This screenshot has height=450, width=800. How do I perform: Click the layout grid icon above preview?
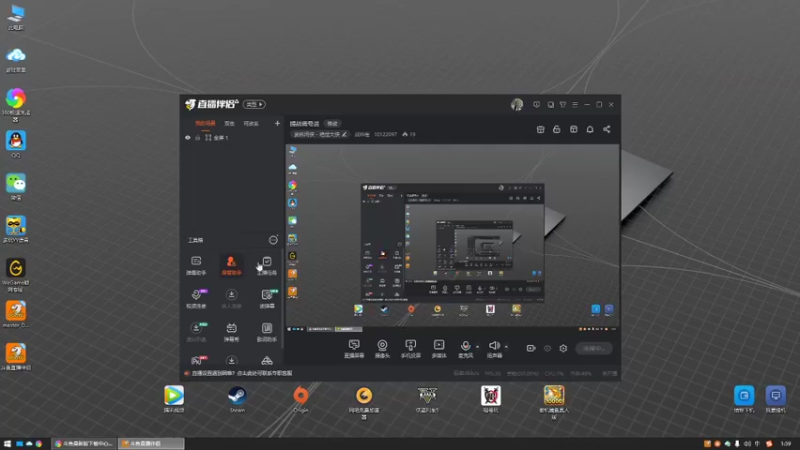[573, 130]
